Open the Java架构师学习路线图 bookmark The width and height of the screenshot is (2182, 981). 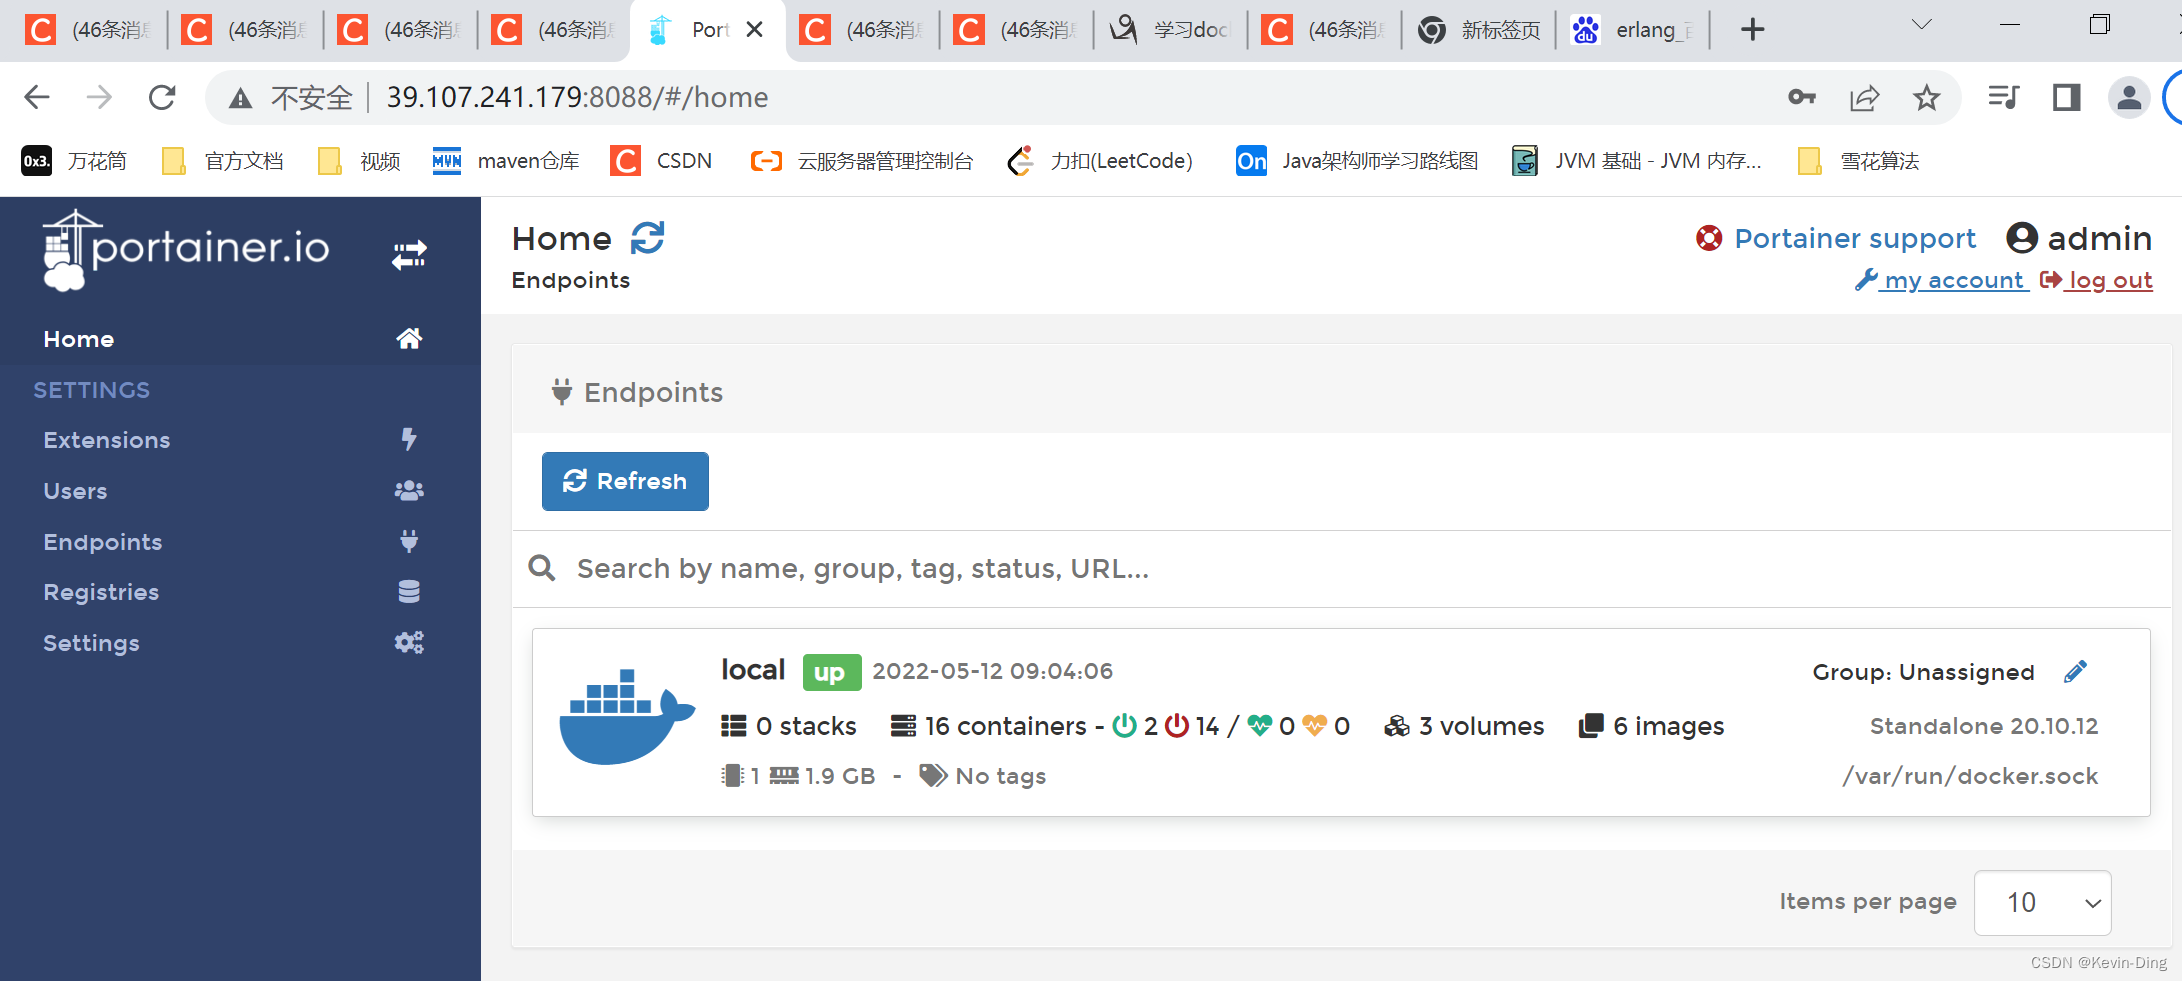1358,161
